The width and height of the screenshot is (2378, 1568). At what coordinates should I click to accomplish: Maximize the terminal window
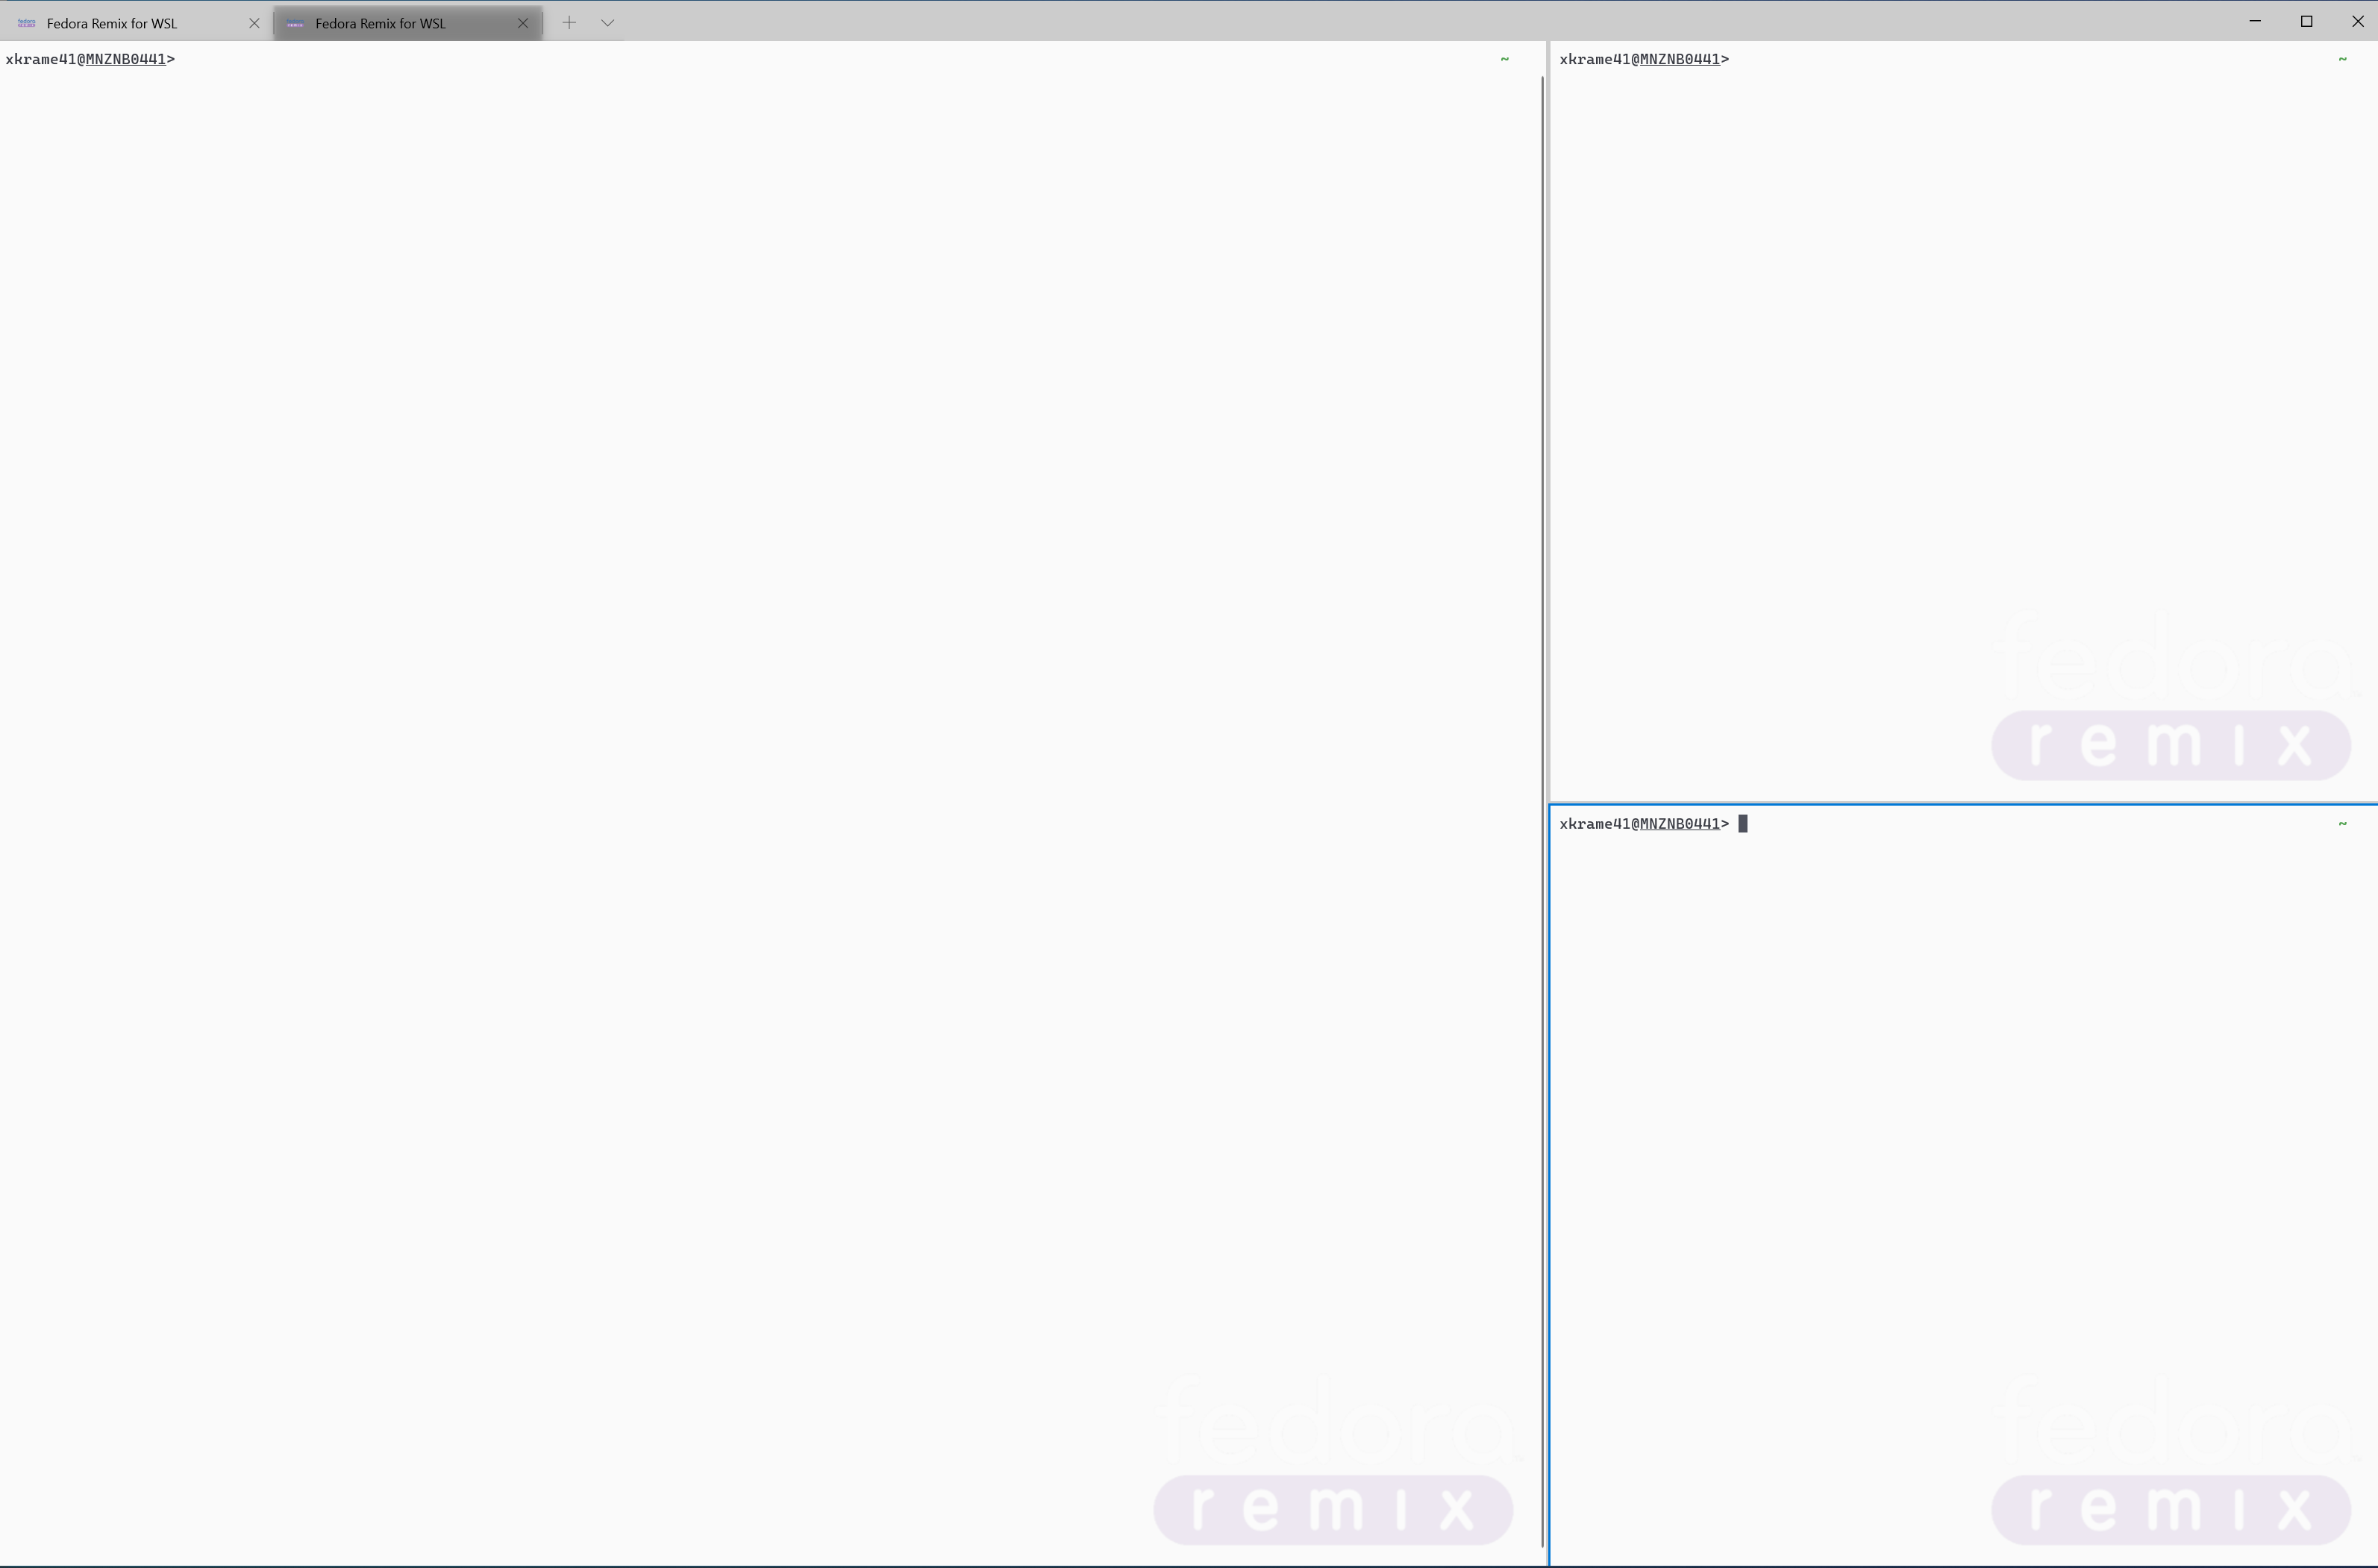click(x=2306, y=21)
